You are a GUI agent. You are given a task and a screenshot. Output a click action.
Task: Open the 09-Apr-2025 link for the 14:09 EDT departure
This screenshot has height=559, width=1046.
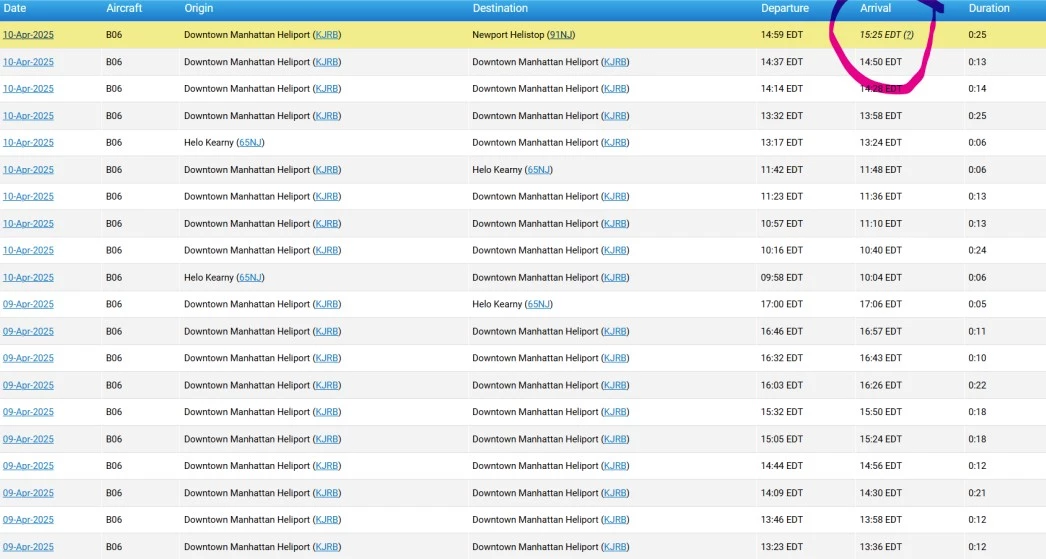pyautogui.click(x=28, y=493)
